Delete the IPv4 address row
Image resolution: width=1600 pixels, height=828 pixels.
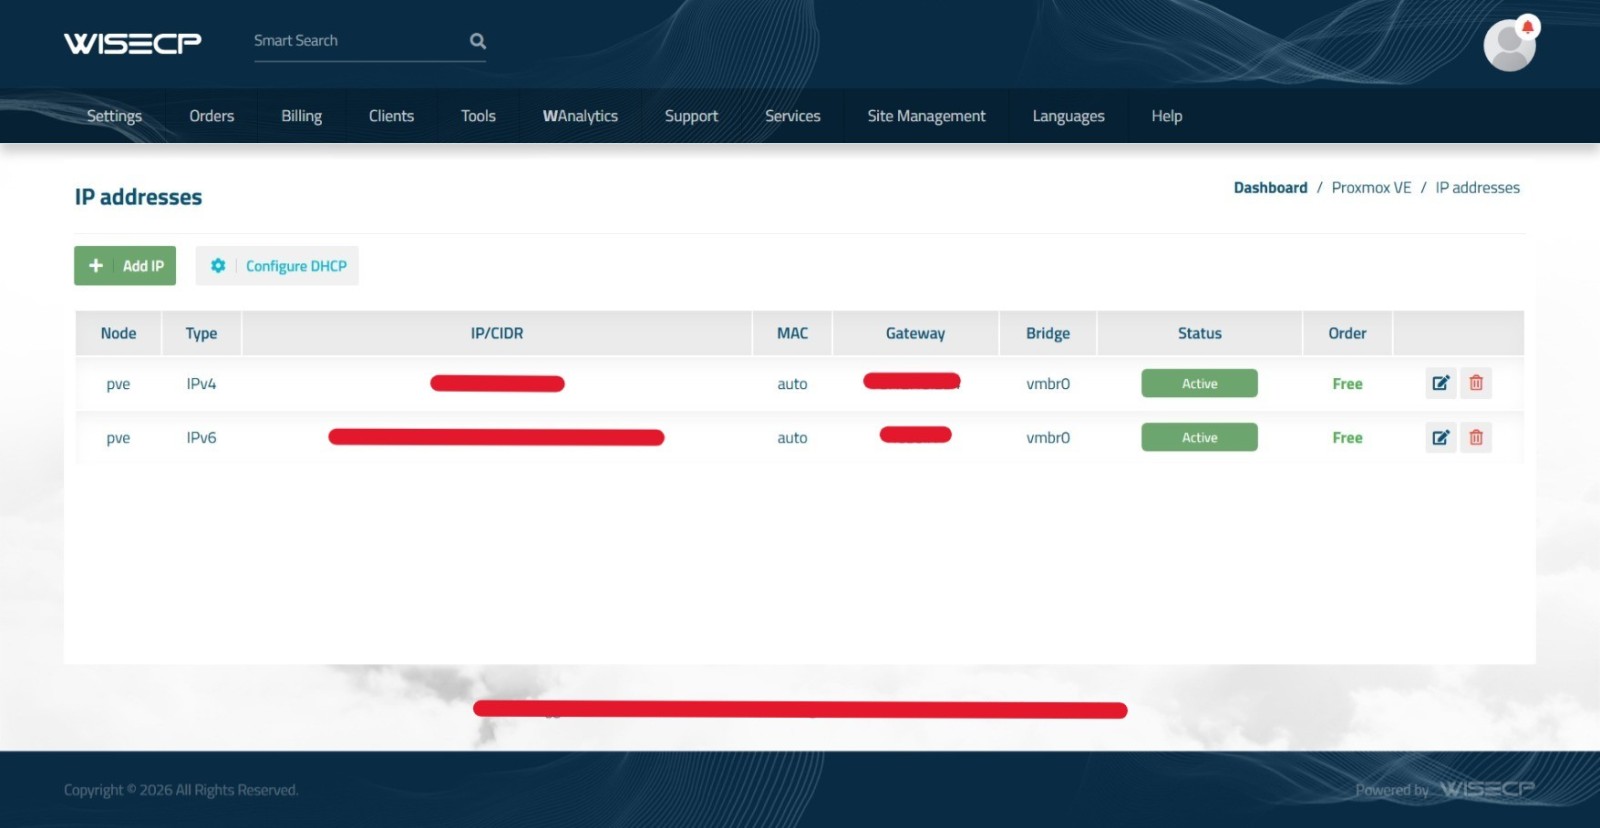tap(1476, 383)
